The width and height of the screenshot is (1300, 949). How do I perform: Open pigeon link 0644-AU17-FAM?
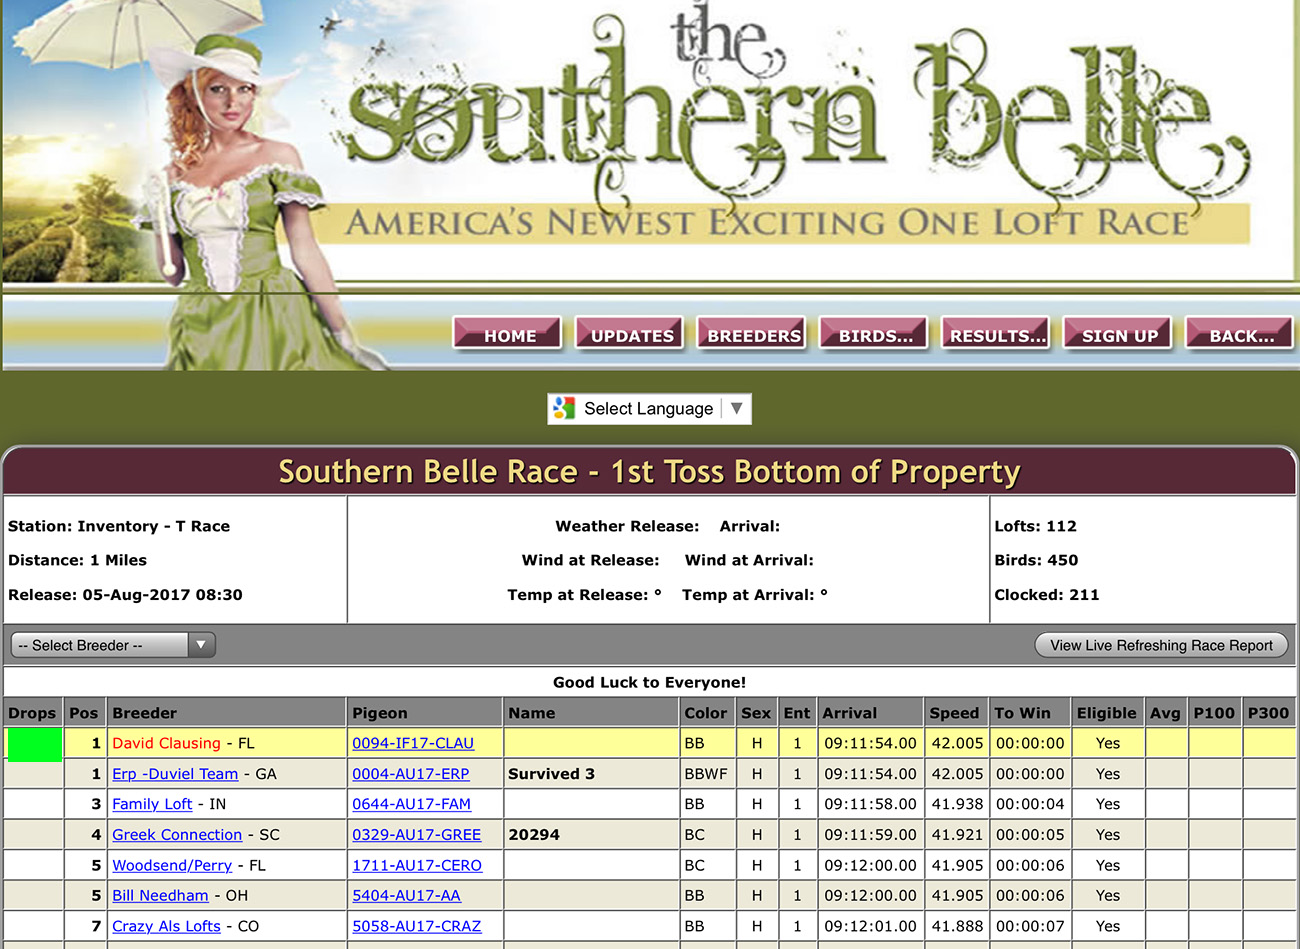(411, 804)
